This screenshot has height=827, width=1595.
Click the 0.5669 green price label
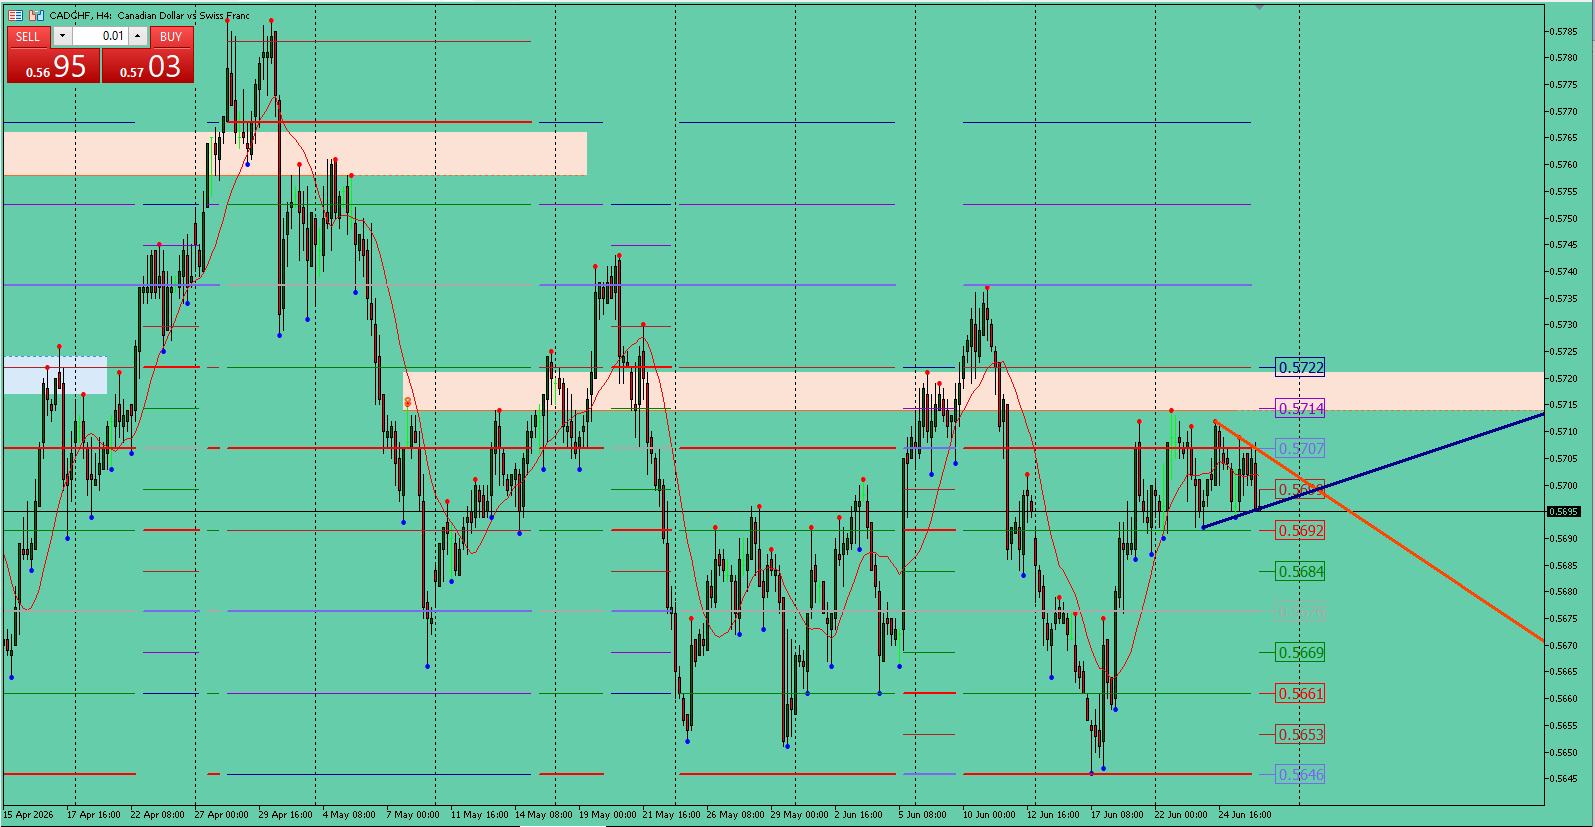coord(1300,653)
